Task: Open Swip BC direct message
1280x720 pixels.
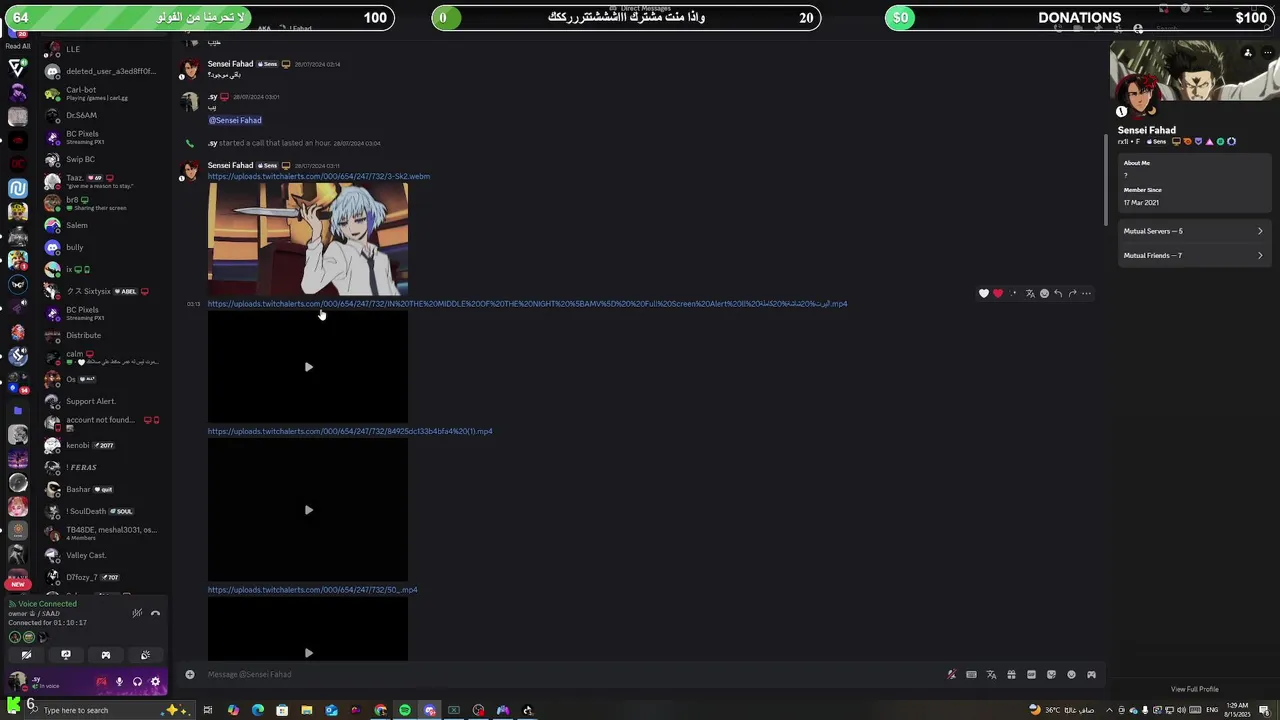Action: tap(105, 159)
